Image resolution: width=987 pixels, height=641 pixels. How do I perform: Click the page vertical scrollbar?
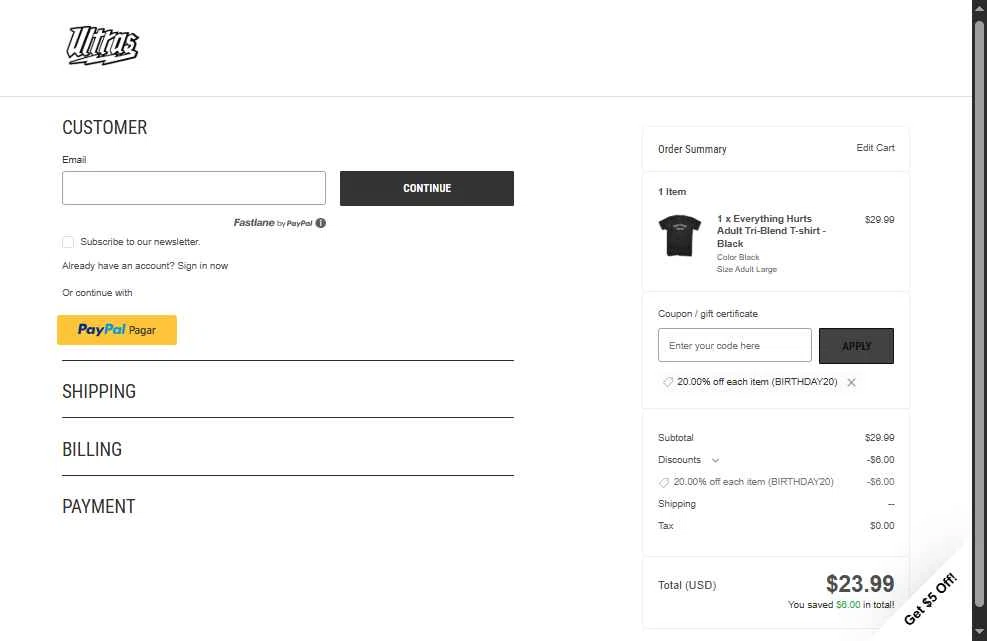click(979, 315)
